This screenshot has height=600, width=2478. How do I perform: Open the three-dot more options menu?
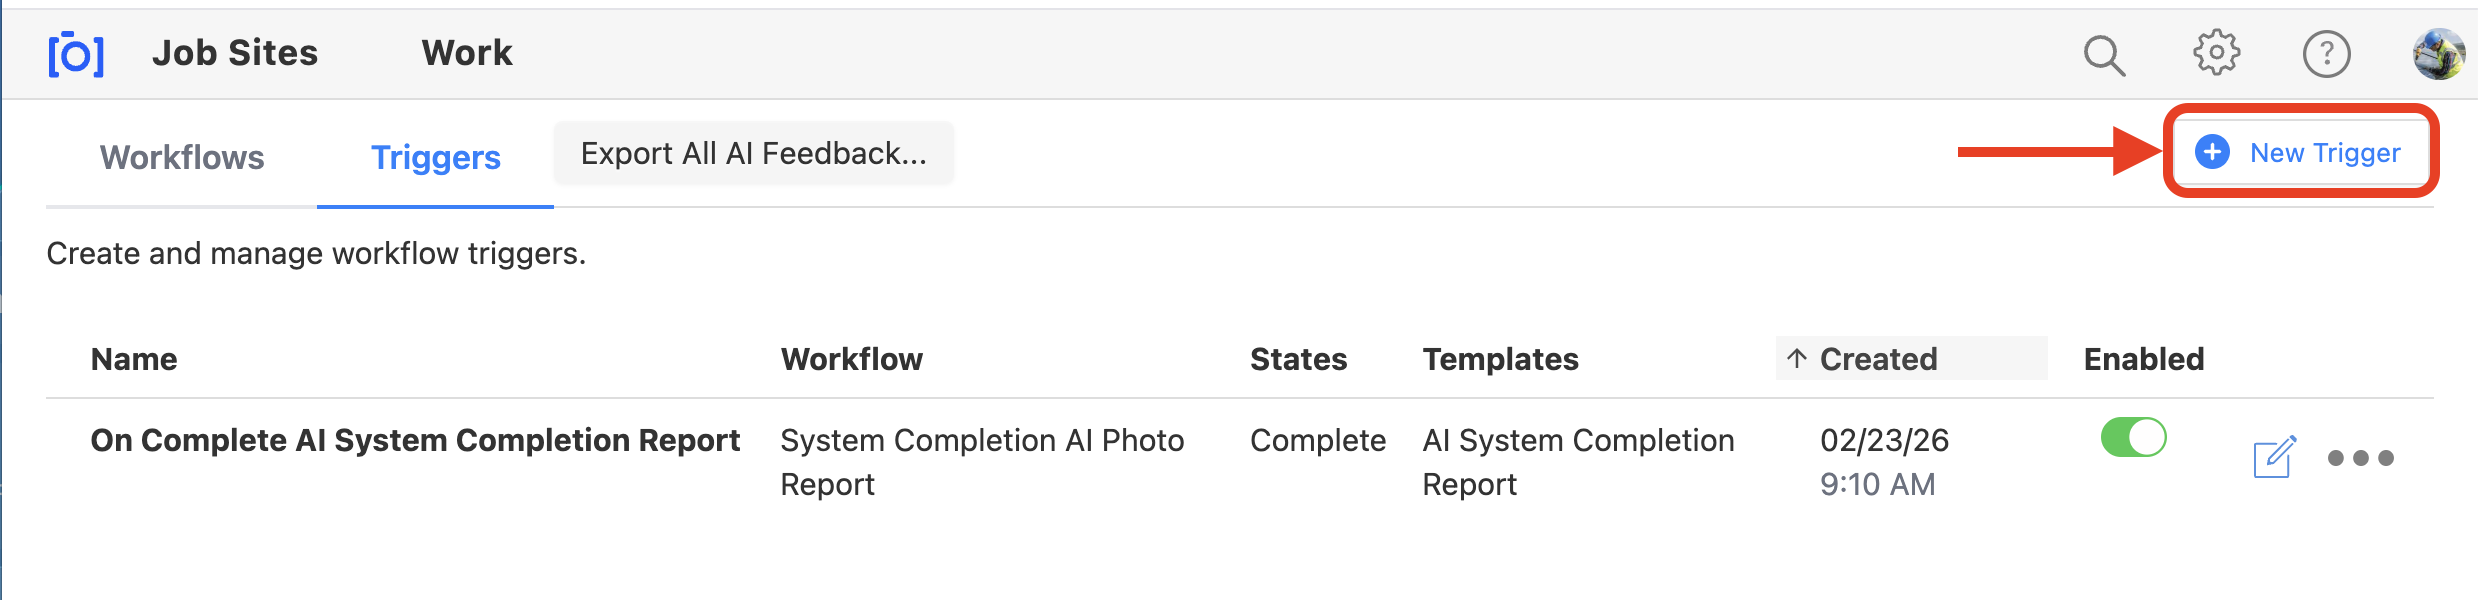click(2360, 458)
